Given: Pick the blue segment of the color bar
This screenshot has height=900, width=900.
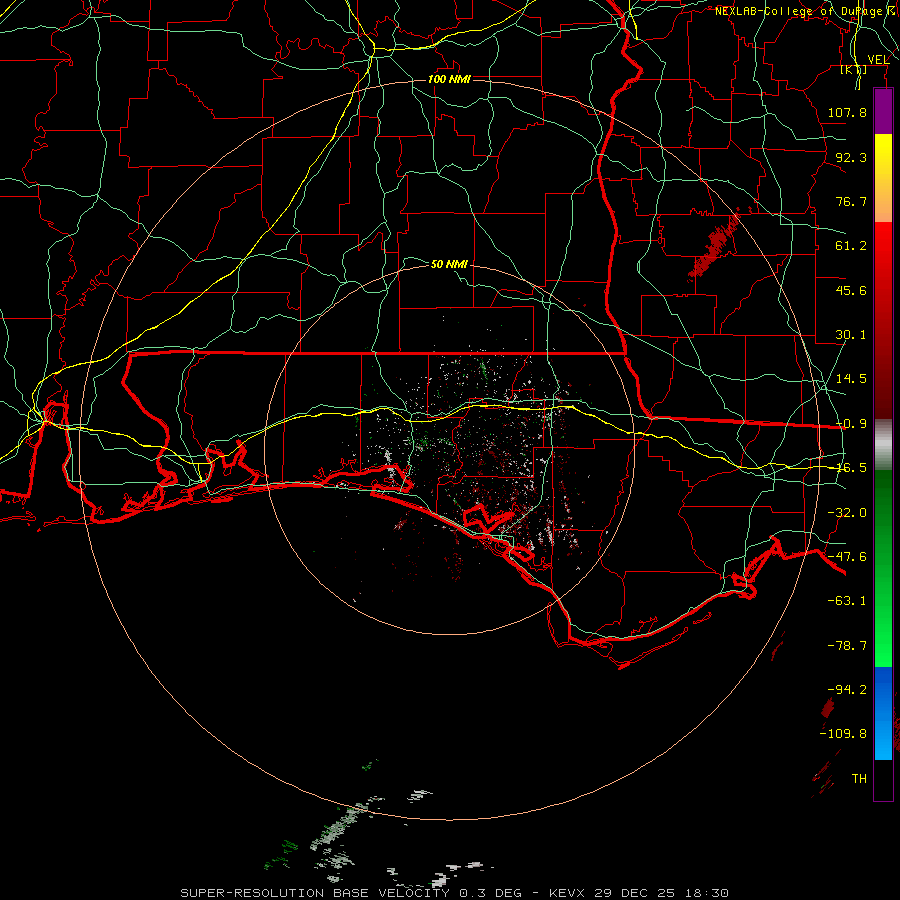Looking at the screenshot, I should (883, 713).
